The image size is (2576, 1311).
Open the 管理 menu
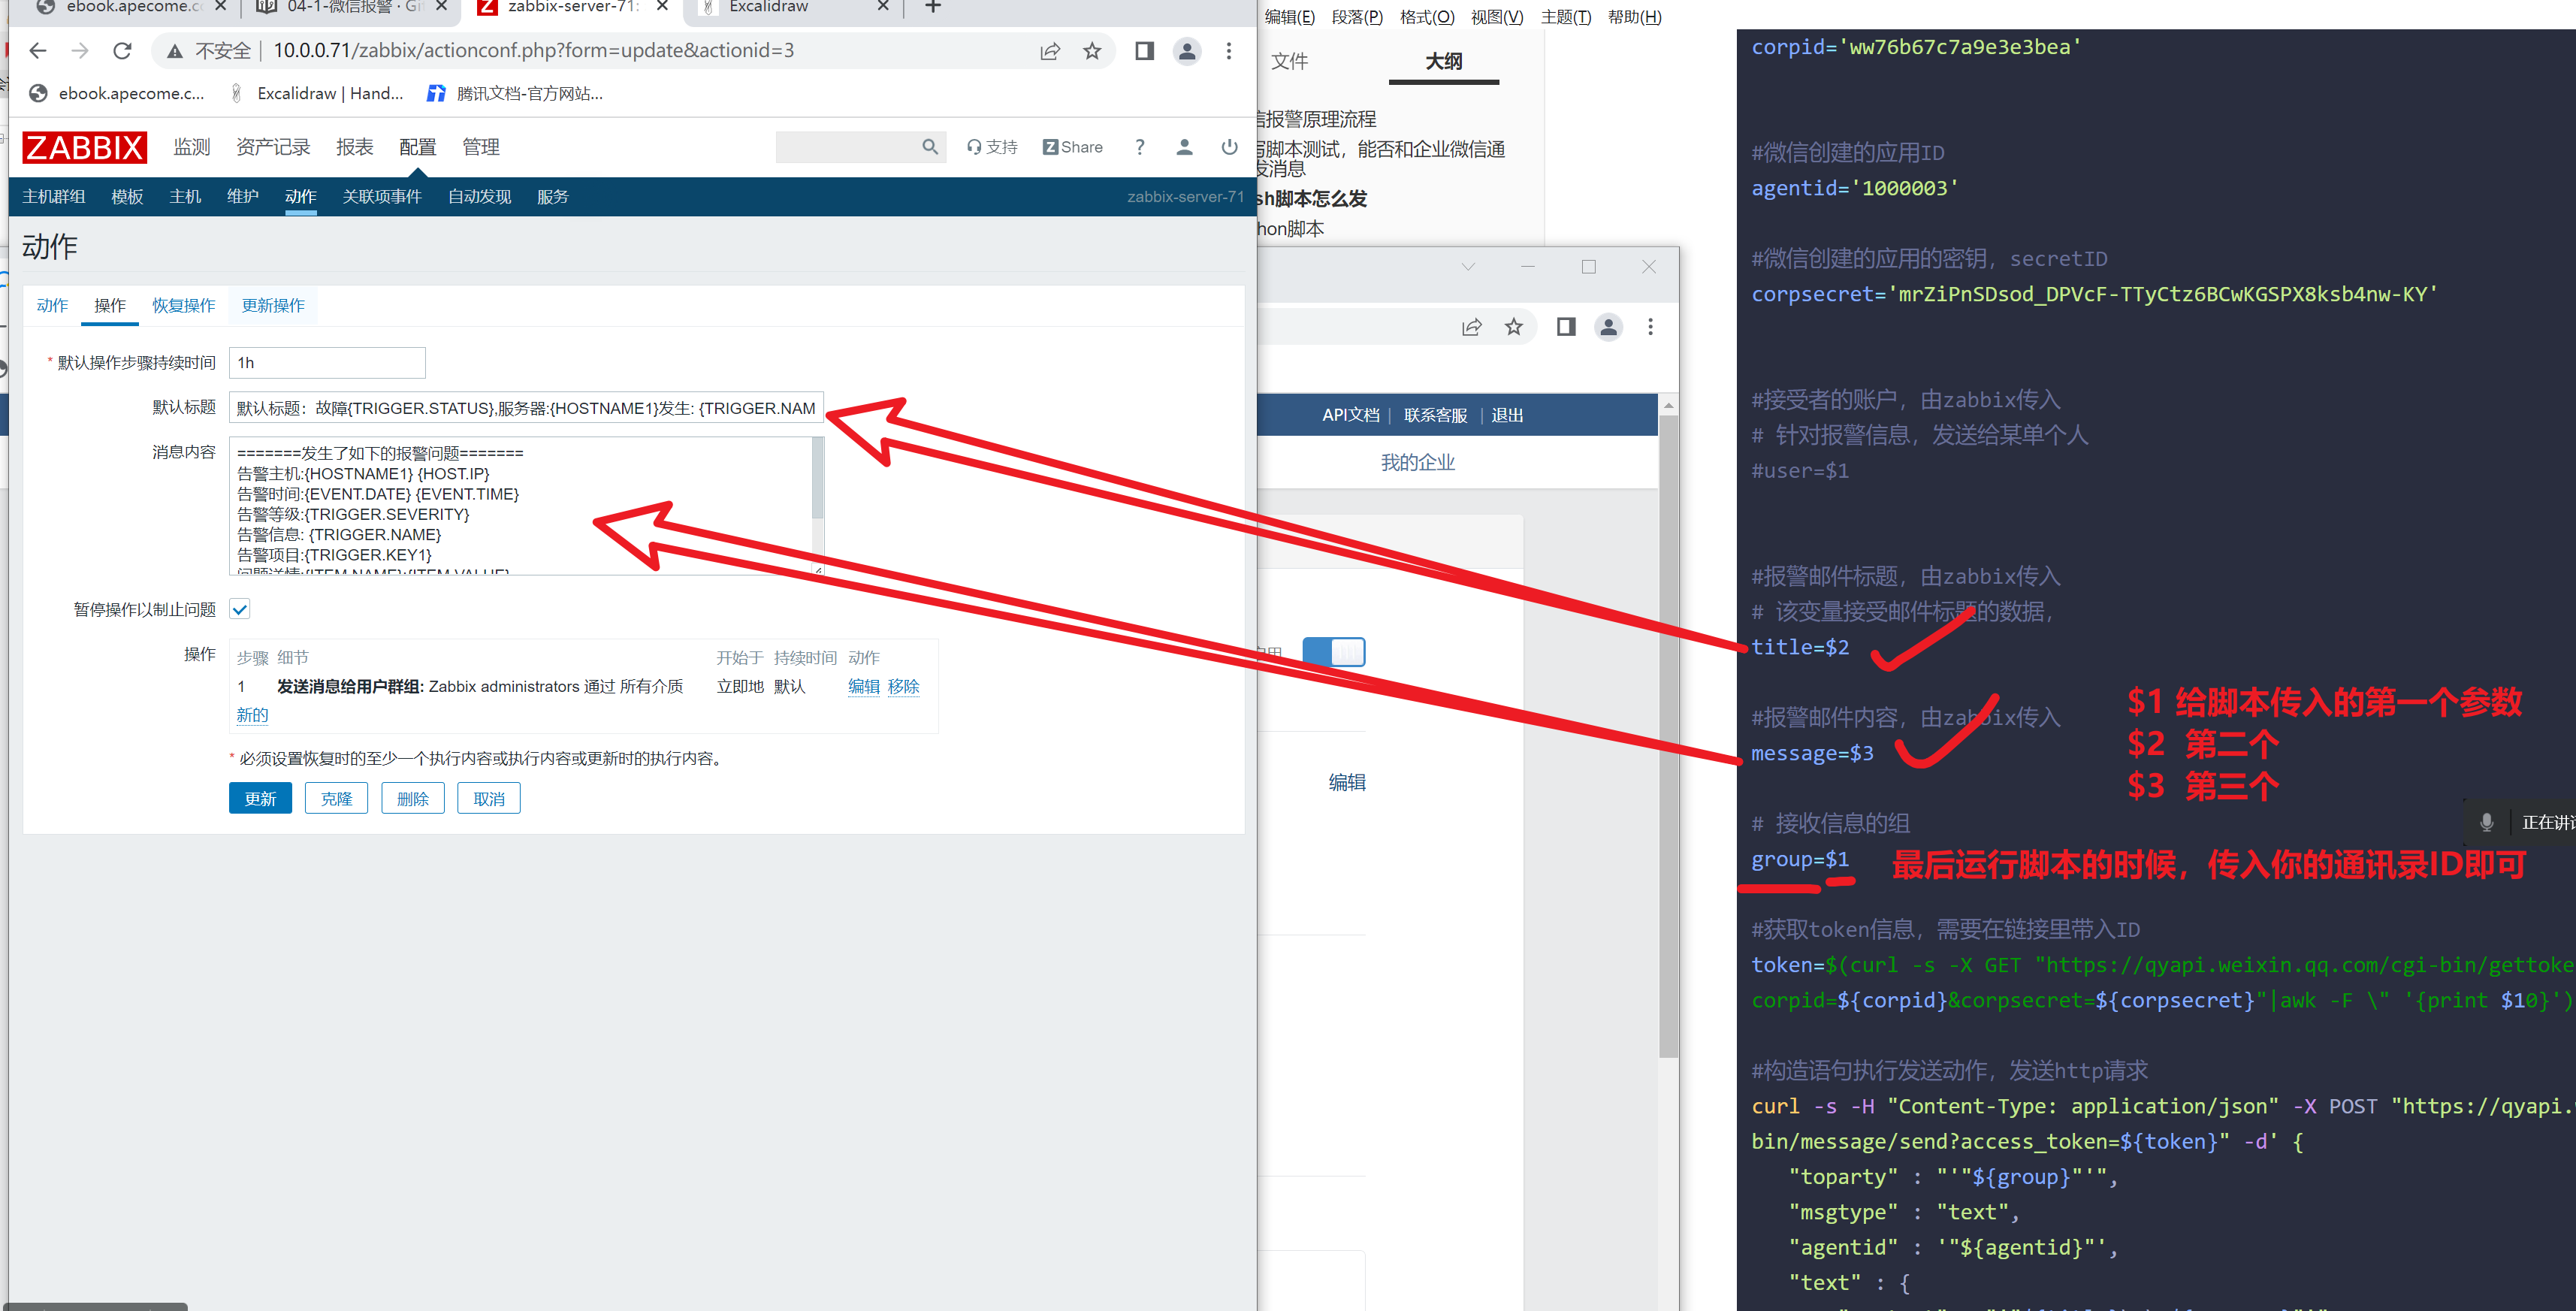[x=481, y=147]
